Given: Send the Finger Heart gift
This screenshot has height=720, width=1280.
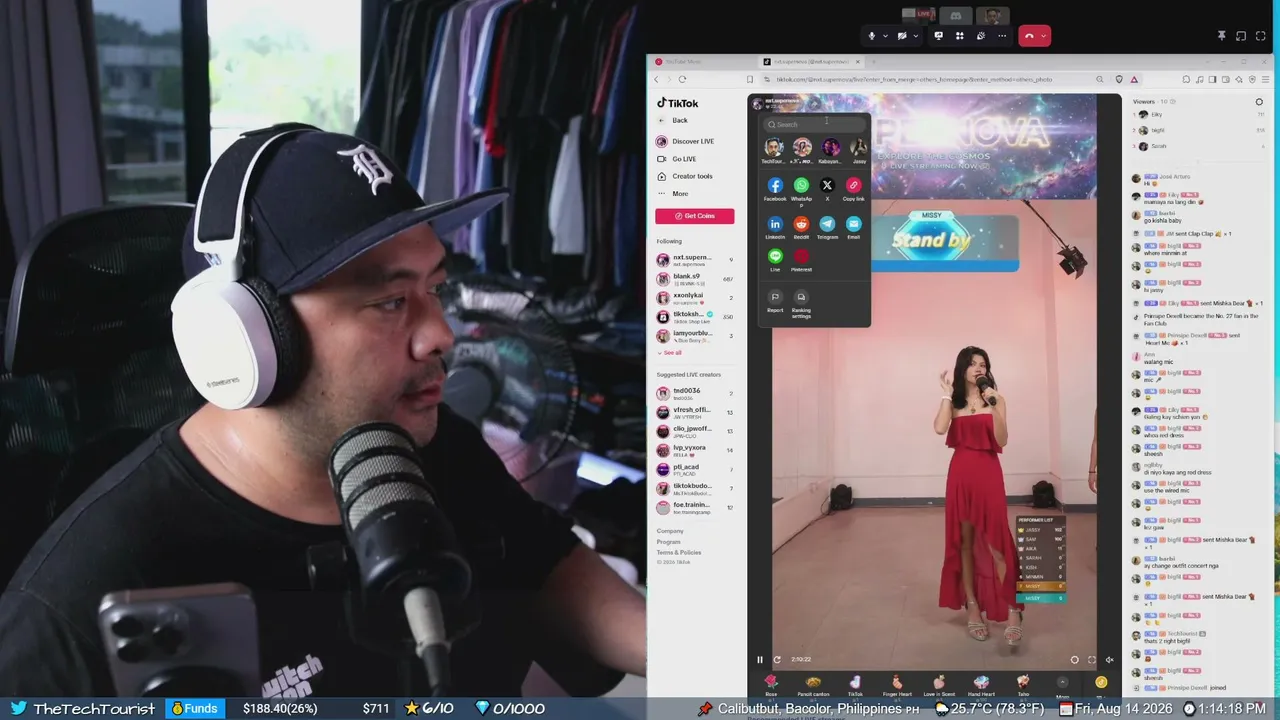Looking at the screenshot, I should (897, 685).
